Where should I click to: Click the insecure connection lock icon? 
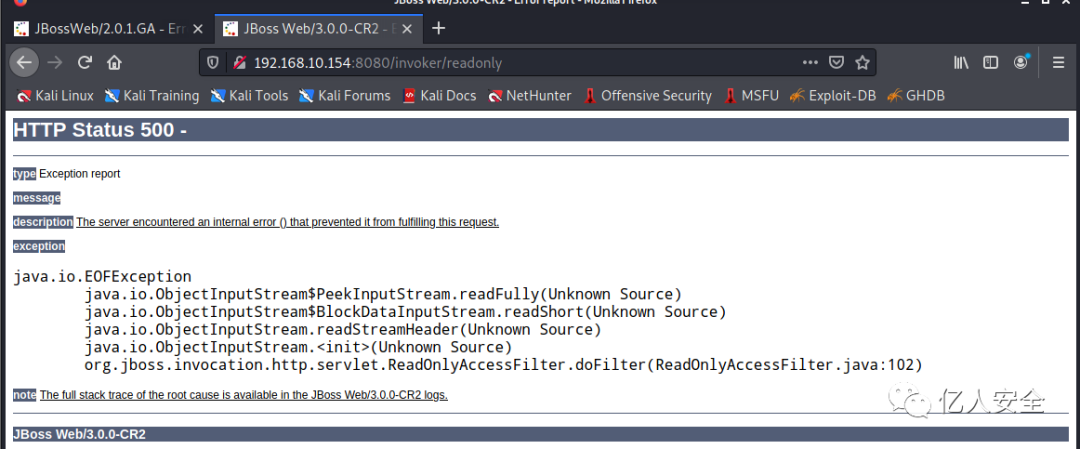click(239, 63)
